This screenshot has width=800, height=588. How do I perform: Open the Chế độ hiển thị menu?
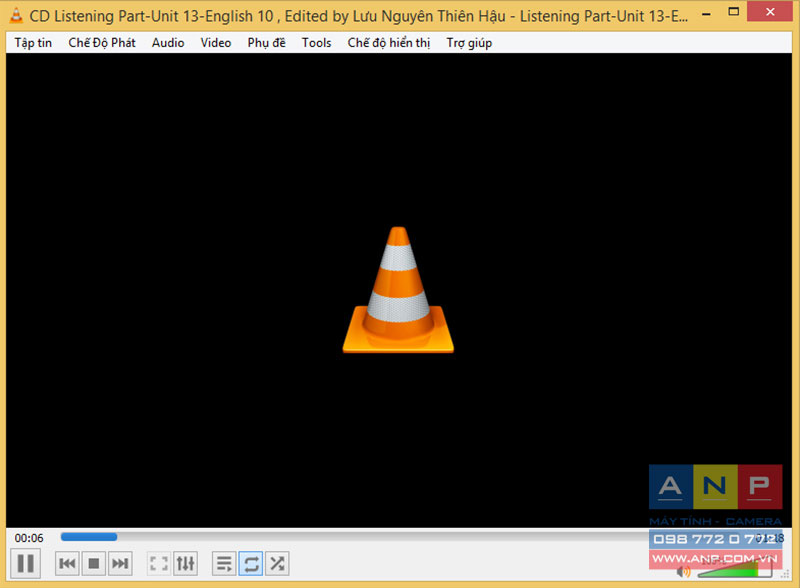[x=389, y=43]
